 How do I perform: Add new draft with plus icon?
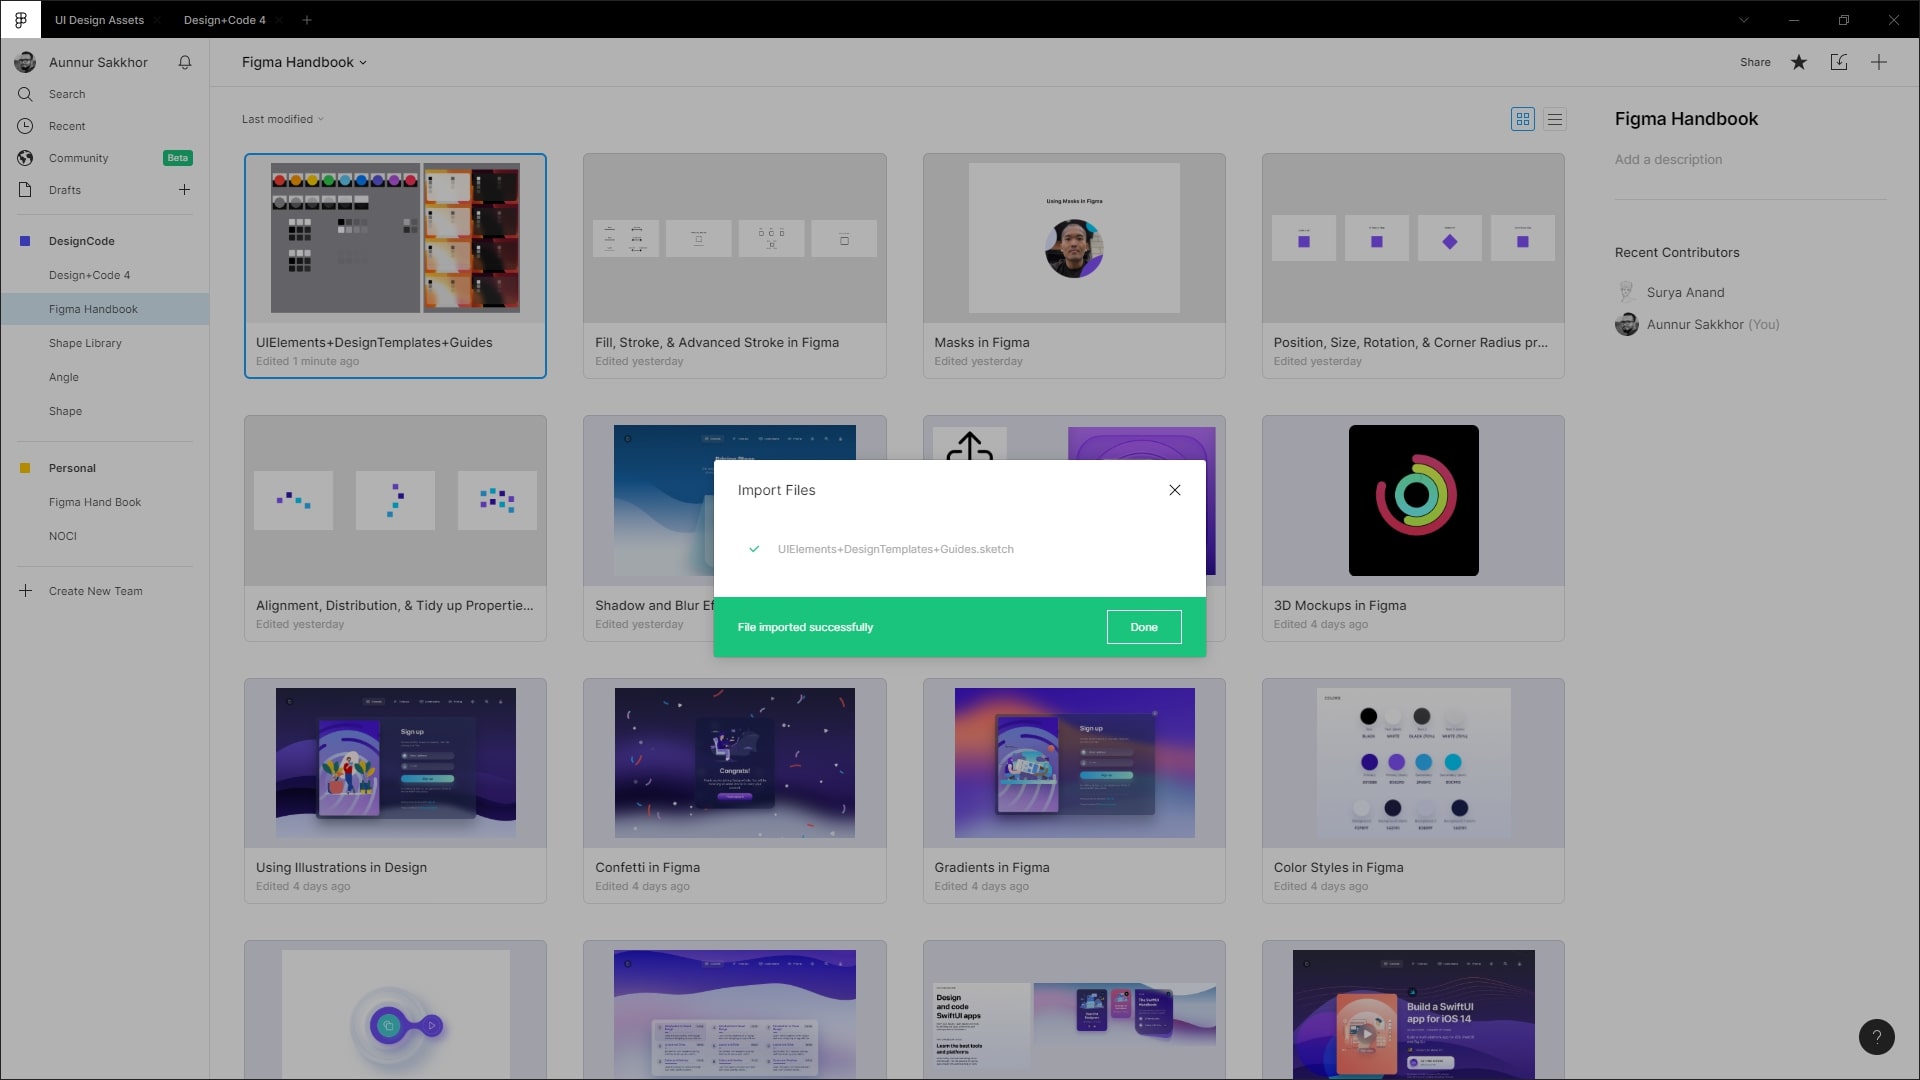tap(184, 190)
